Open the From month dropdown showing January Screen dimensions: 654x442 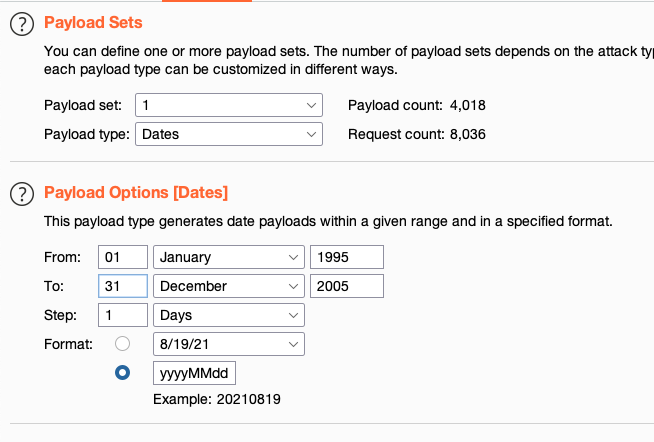click(229, 257)
